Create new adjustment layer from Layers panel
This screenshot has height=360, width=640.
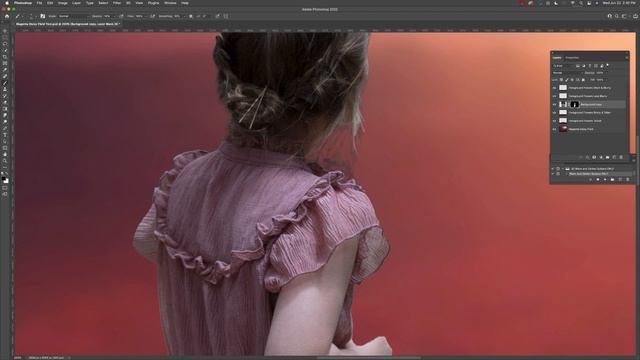click(x=601, y=158)
